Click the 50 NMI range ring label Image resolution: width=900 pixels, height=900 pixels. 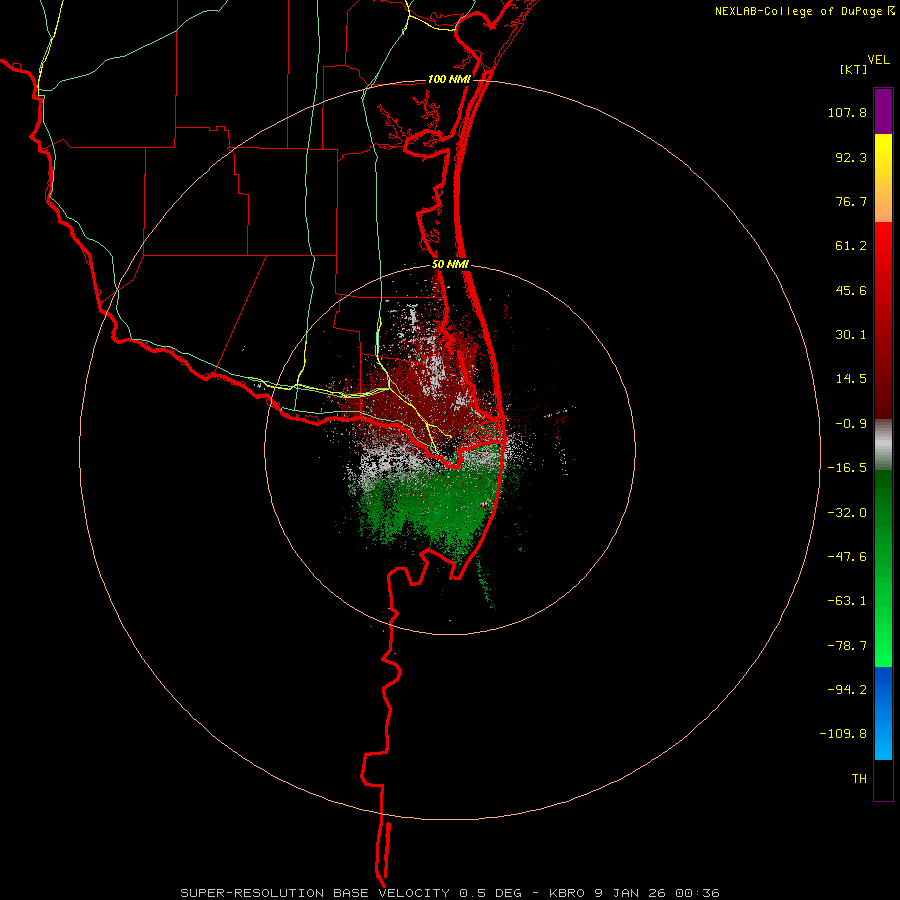click(x=450, y=265)
